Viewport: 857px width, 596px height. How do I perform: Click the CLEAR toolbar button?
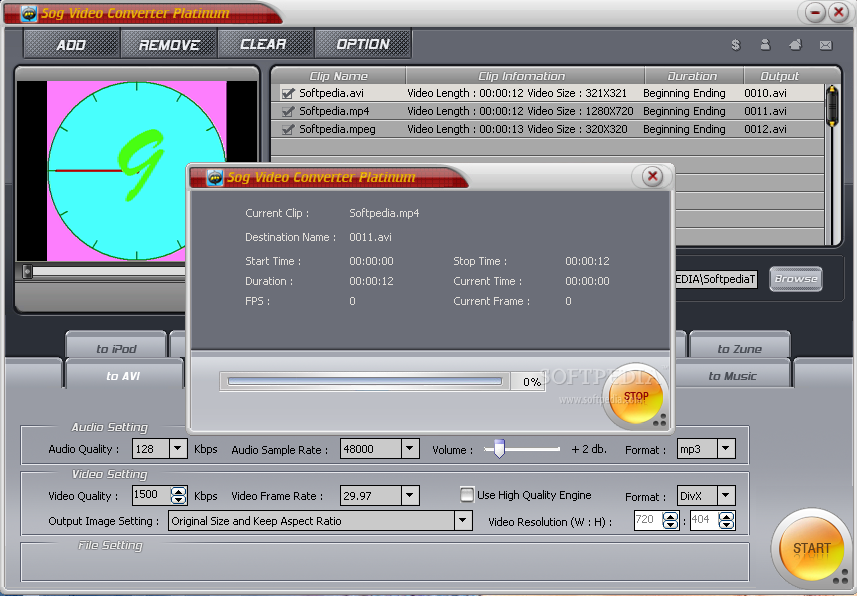[264, 44]
